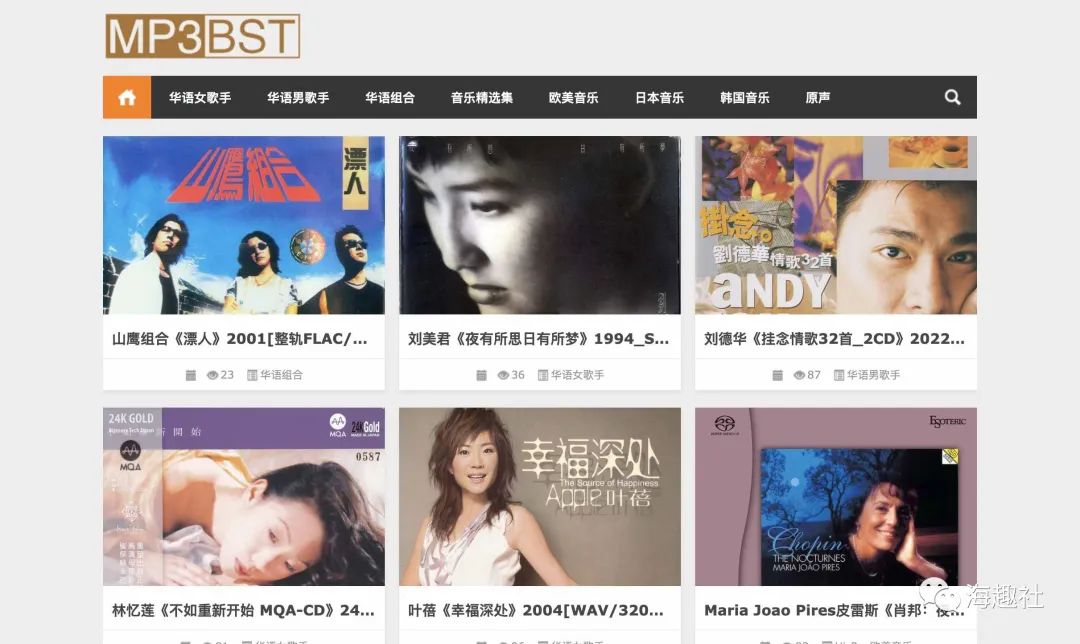The width and height of the screenshot is (1080, 644).
Task: Click calendar icon under 刘德华 post
Action: [778, 375]
